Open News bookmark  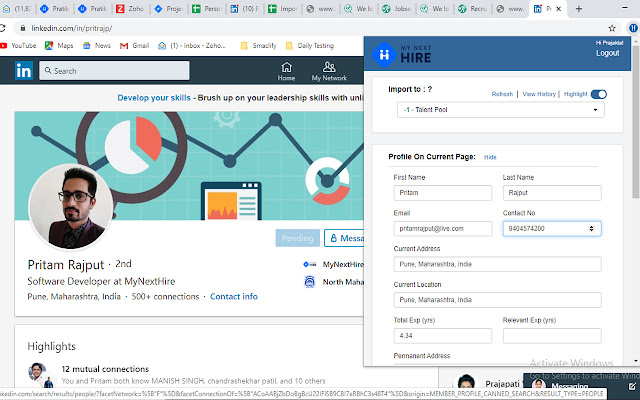pos(97,46)
